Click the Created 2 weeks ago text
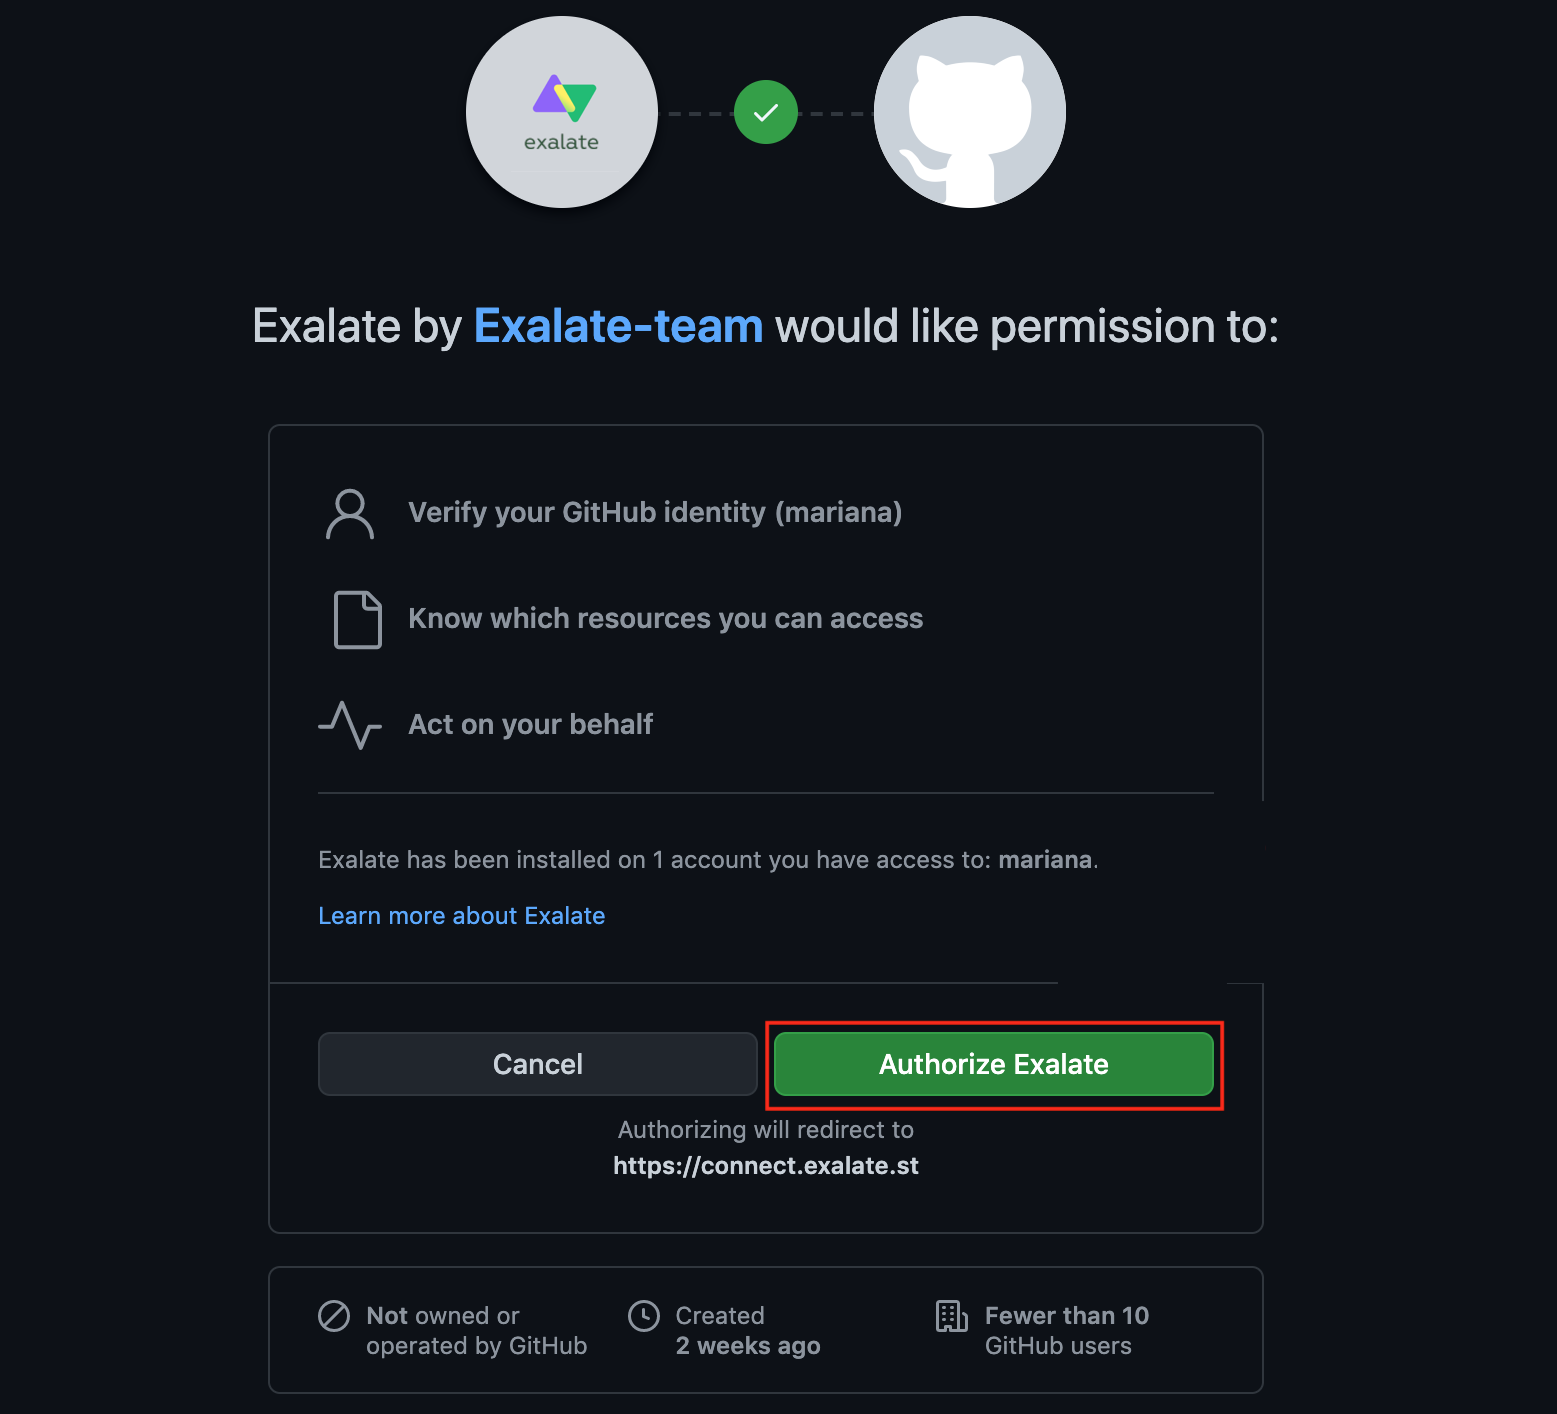 pyautogui.click(x=748, y=1331)
